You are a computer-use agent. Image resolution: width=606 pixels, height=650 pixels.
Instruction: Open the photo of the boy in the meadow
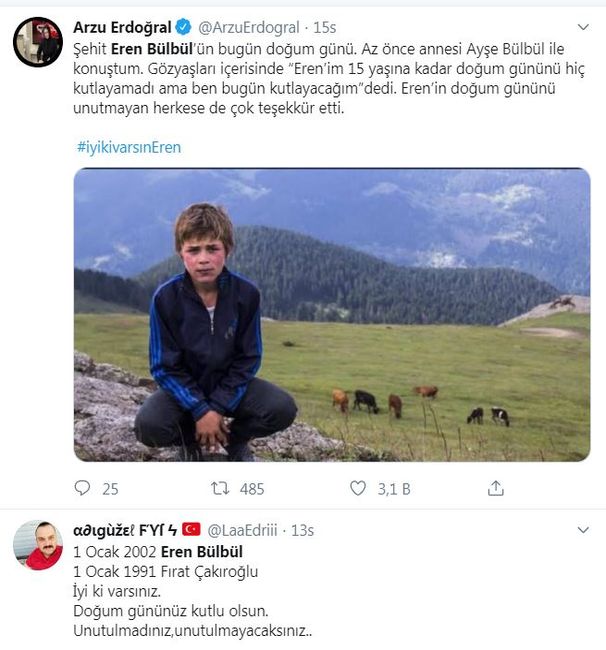pyautogui.click(x=332, y=314)
